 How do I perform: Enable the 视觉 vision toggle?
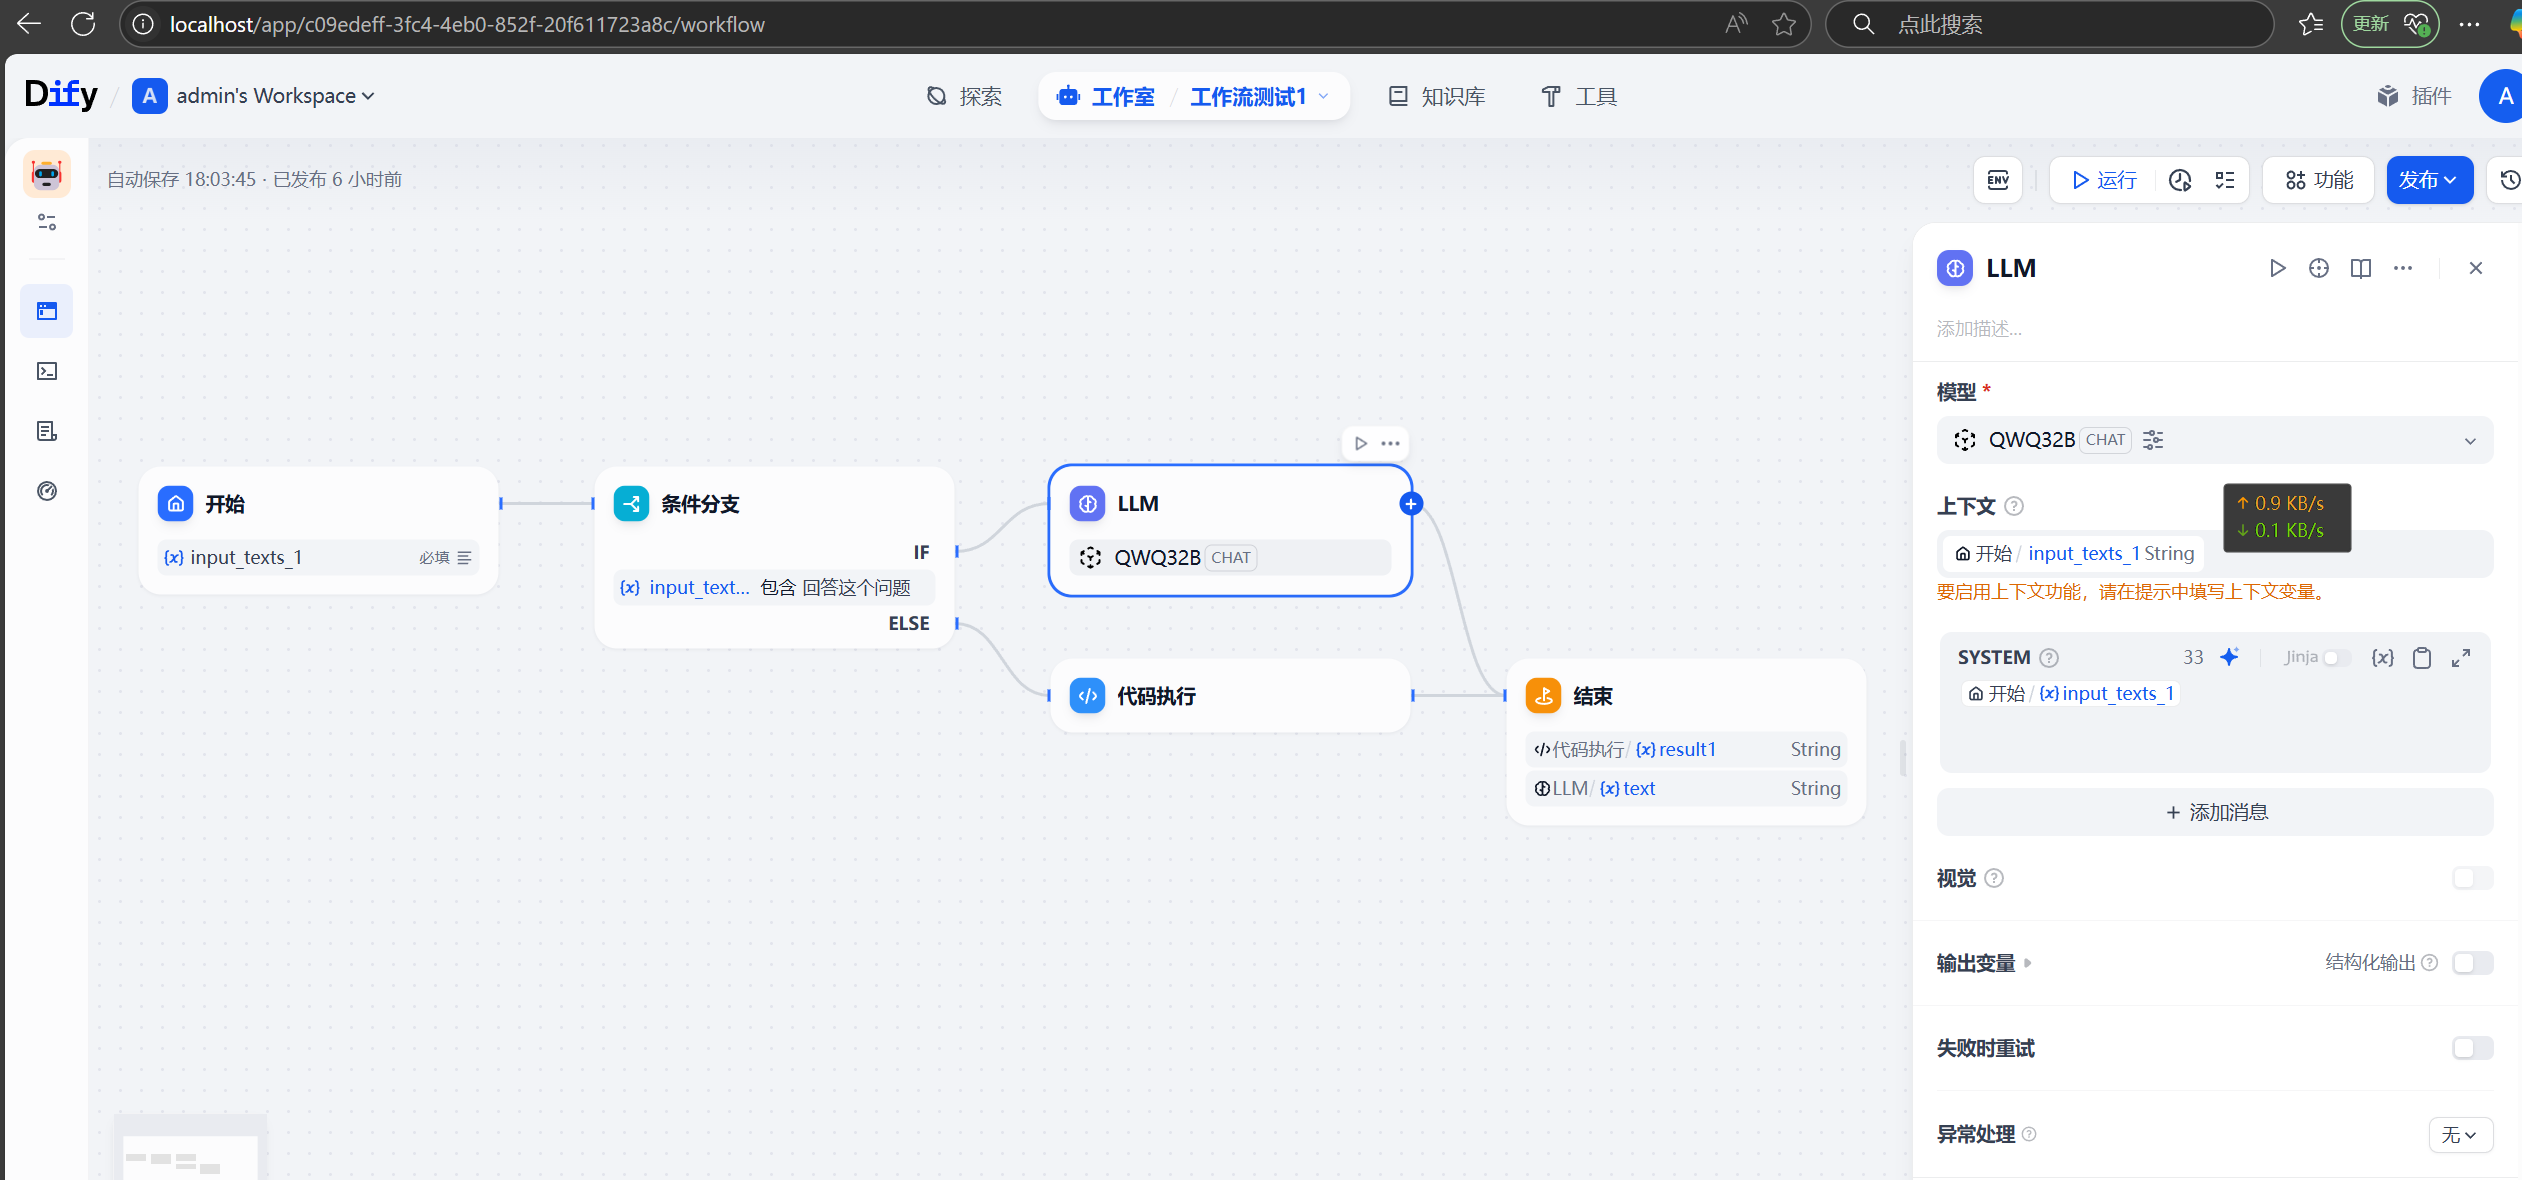coord(2472,878)
